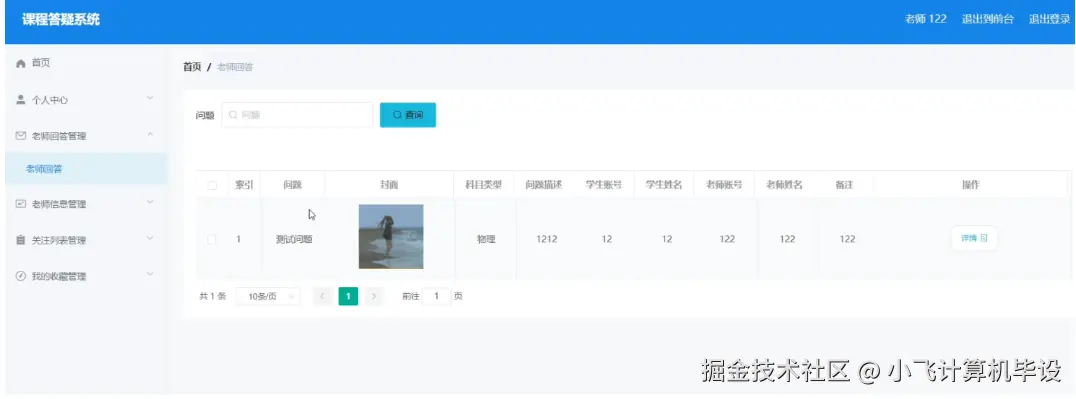Click the 查询 search button

[x=408, y=115]
